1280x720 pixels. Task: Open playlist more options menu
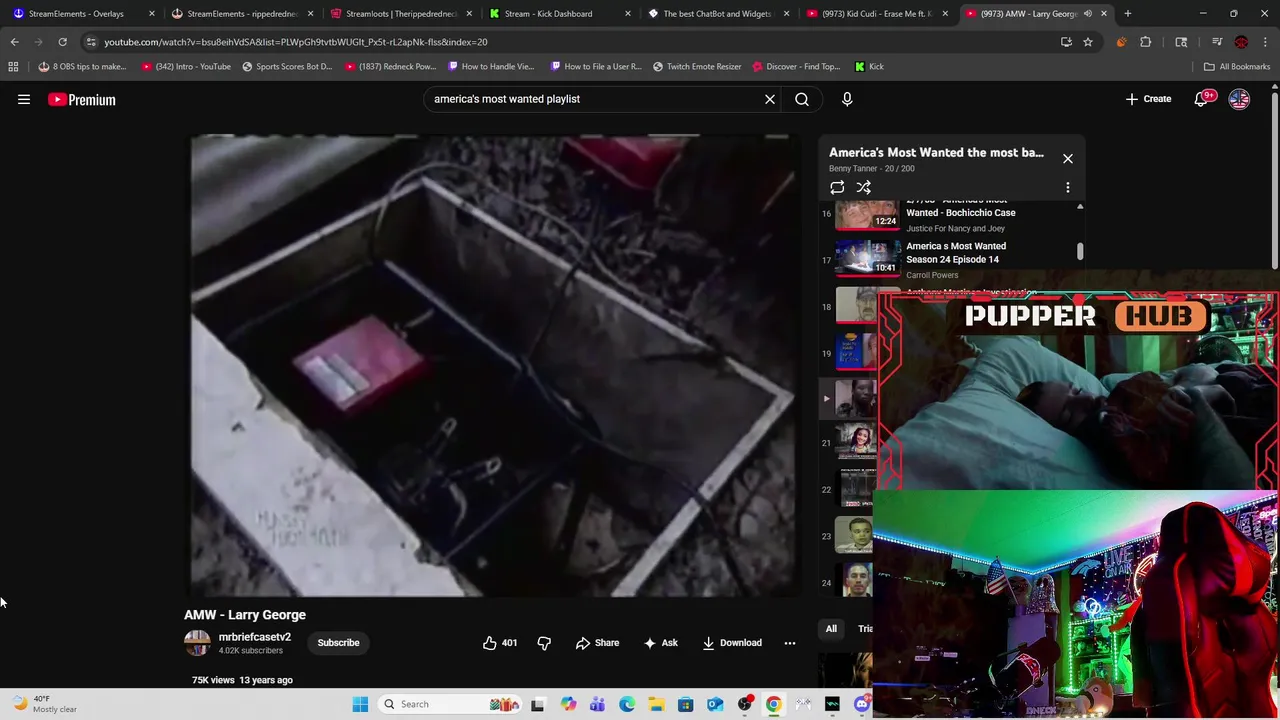click(x=1068, y=187)
